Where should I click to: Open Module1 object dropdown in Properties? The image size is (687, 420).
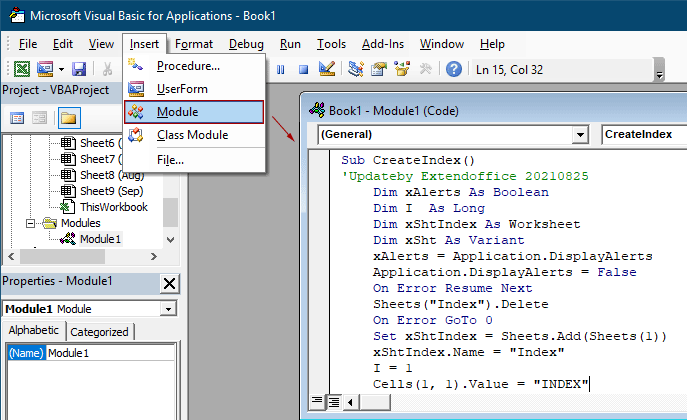pyautogui.click(x=168, y=309)
